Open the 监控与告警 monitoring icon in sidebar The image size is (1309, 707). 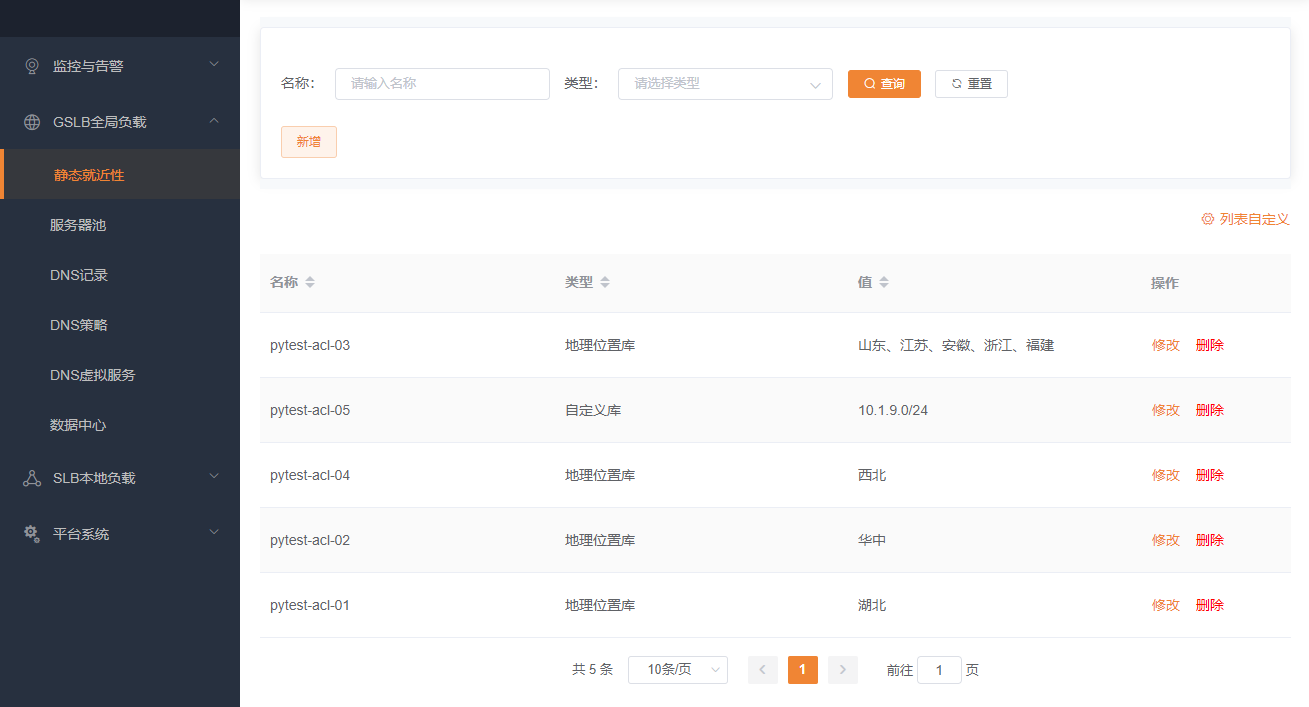31,65
